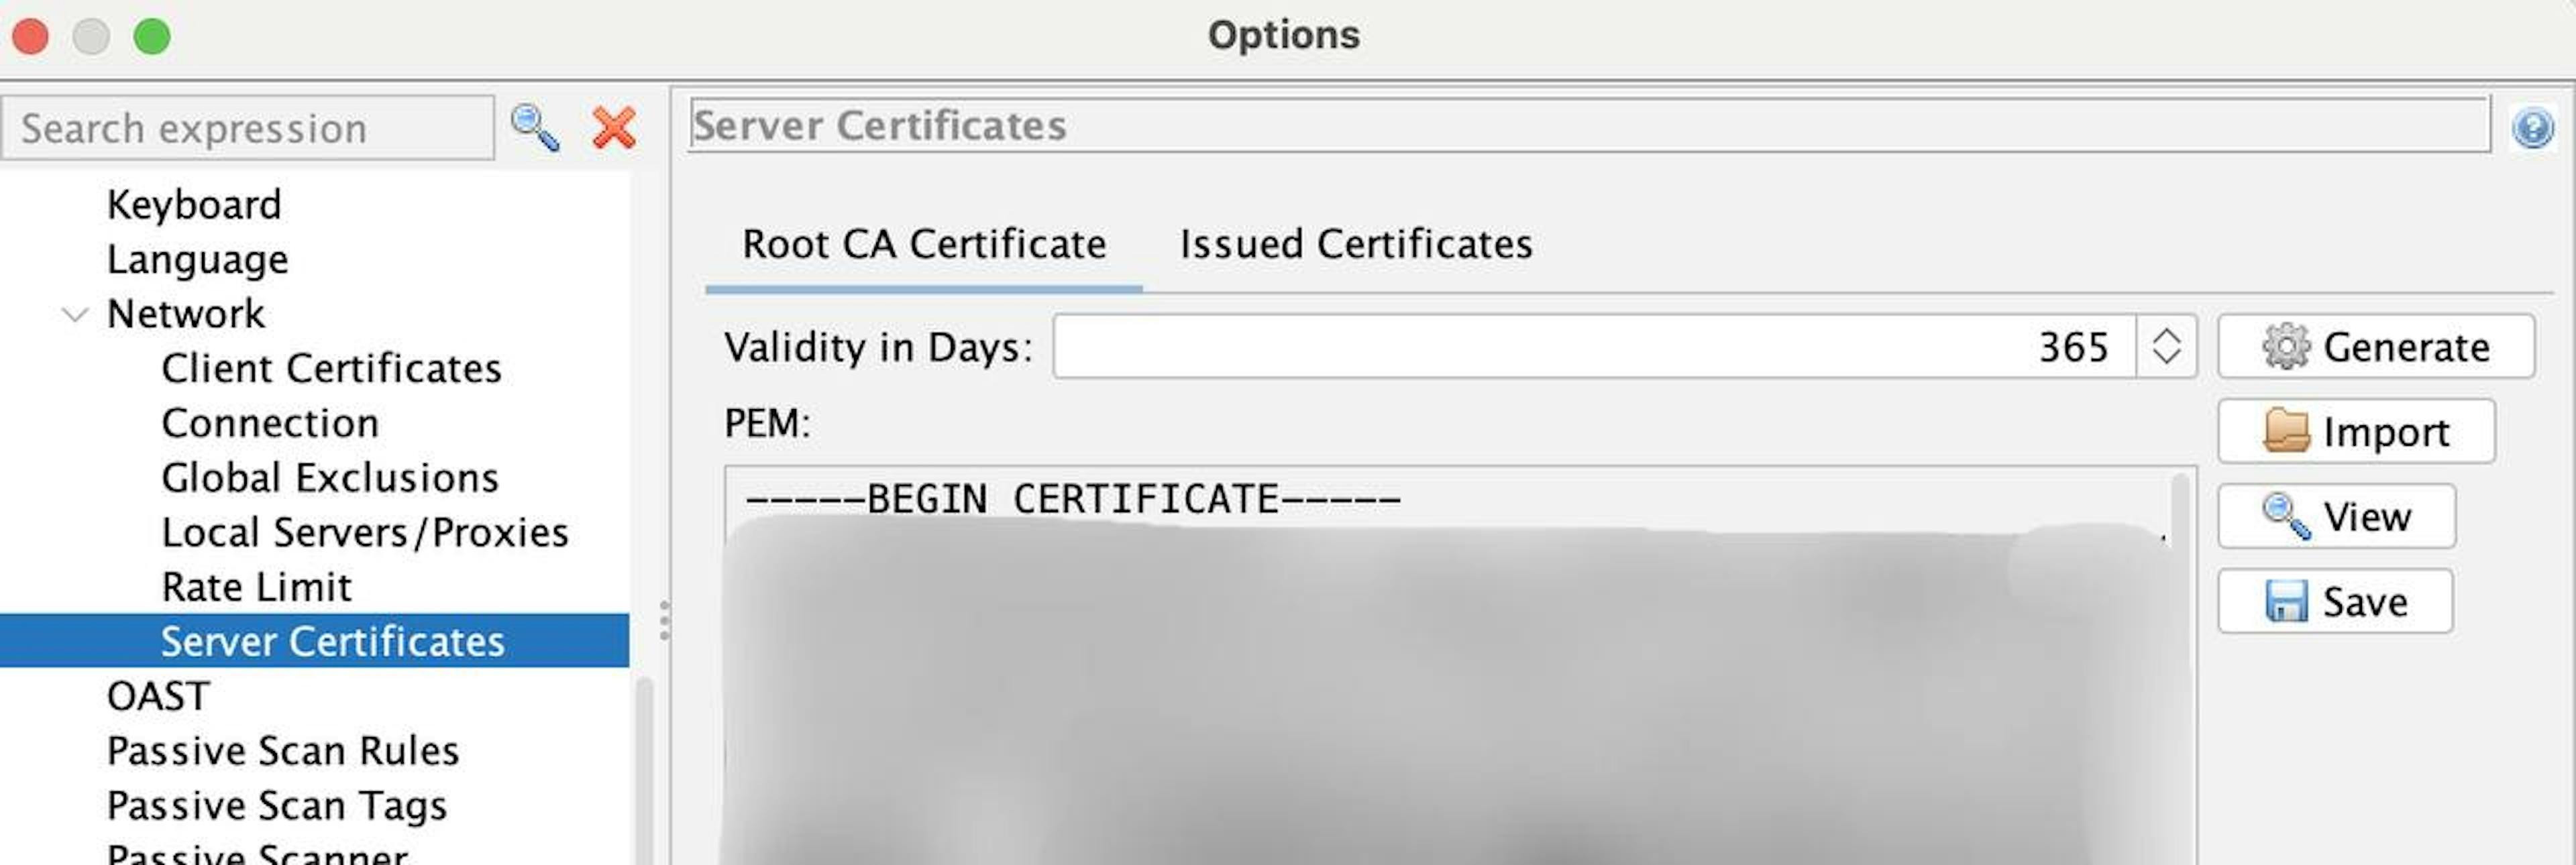Open Client Certificates options
The height and width of the screenshot is (865, 2576).
point(331,369)
